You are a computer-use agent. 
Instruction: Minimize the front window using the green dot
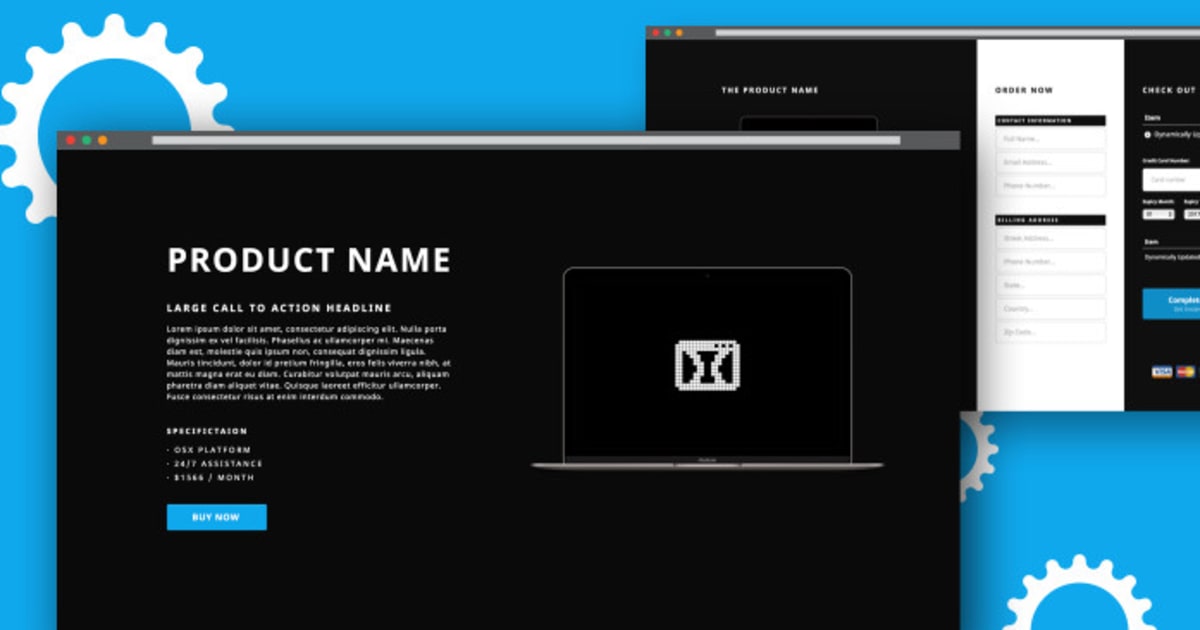tap(86, 140)
